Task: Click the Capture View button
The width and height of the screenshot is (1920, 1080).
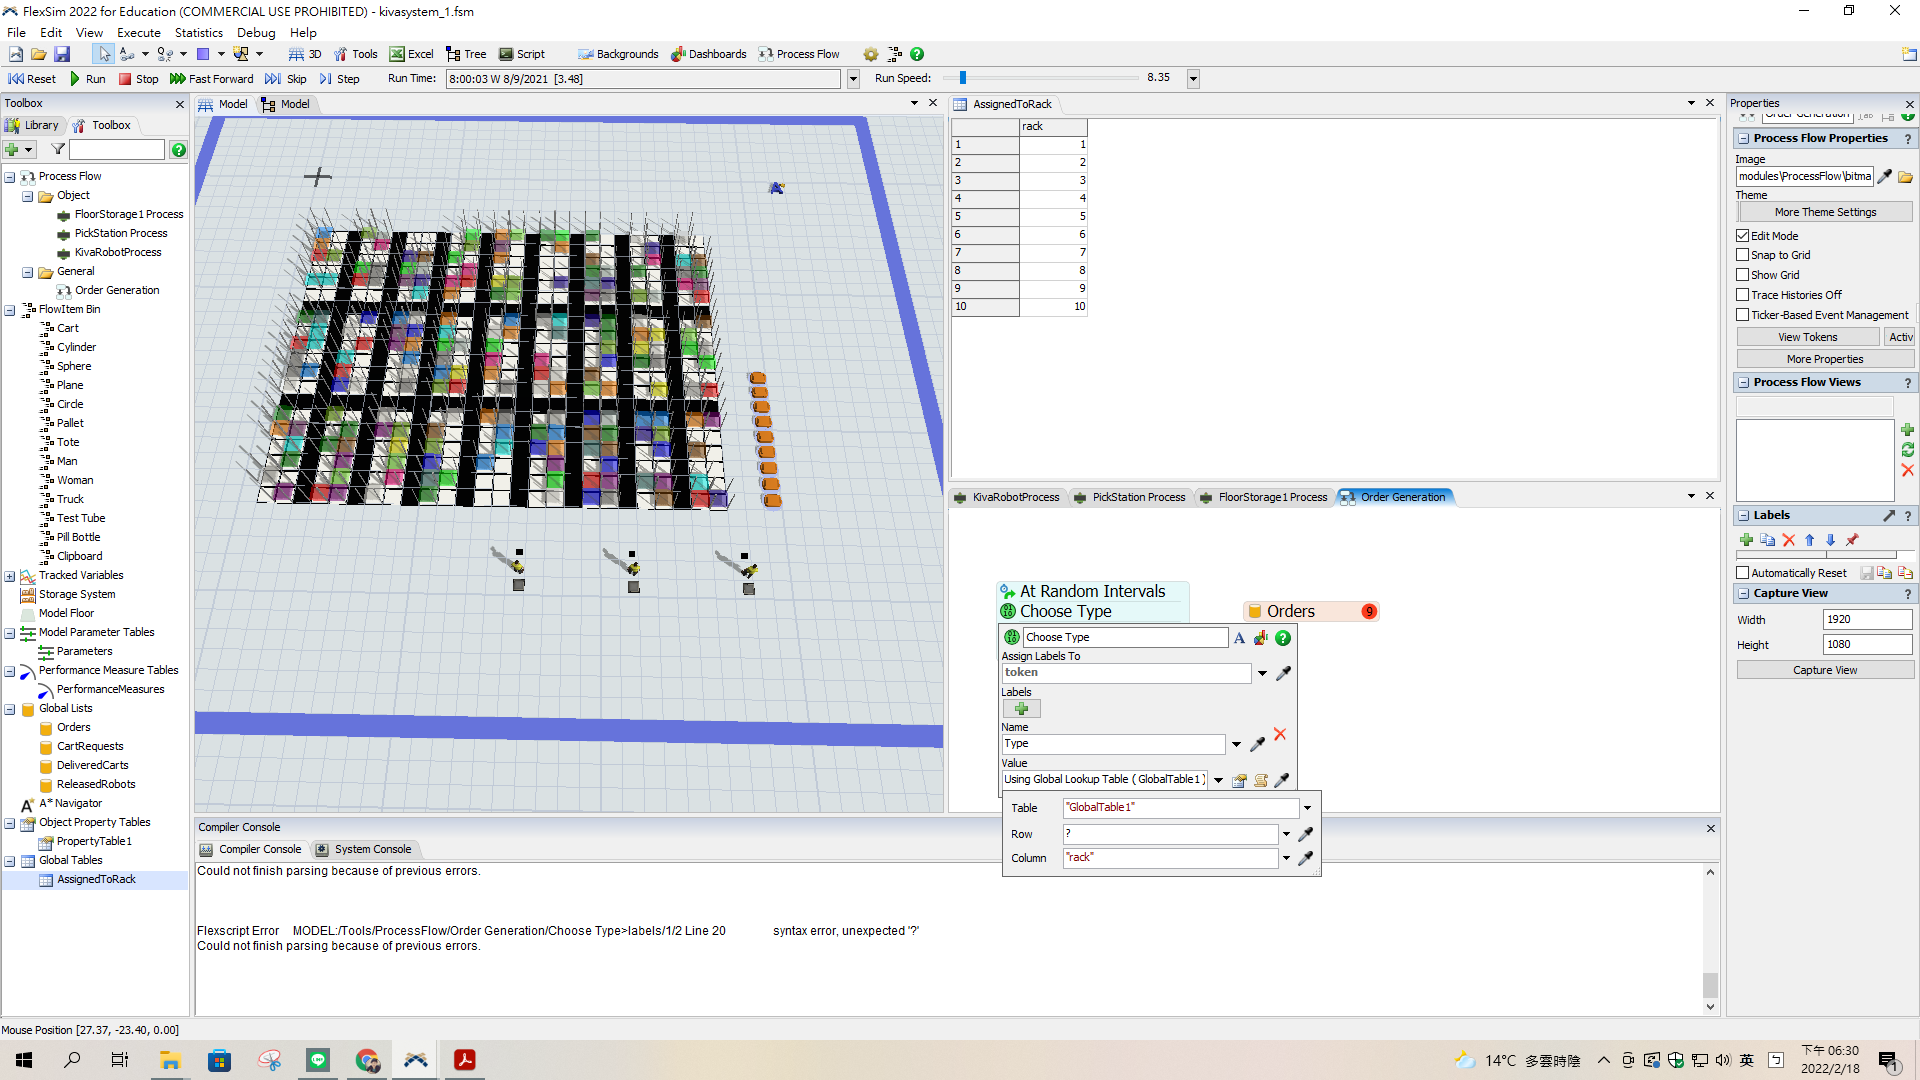Action: [1824, 671]
